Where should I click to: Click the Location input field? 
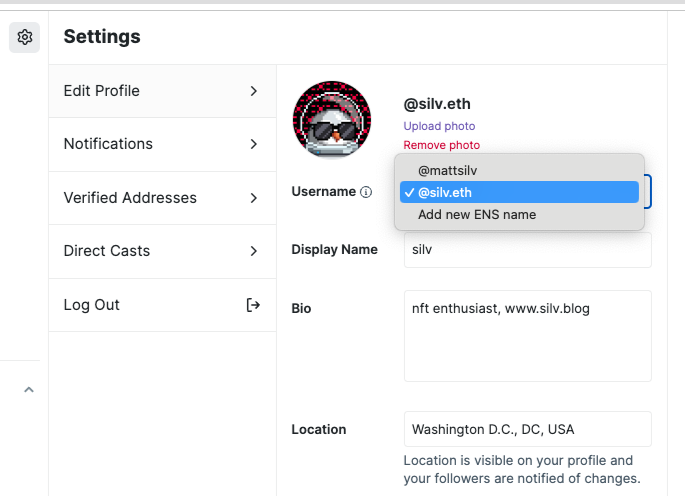pyautogui.click(x=527, y=429)
